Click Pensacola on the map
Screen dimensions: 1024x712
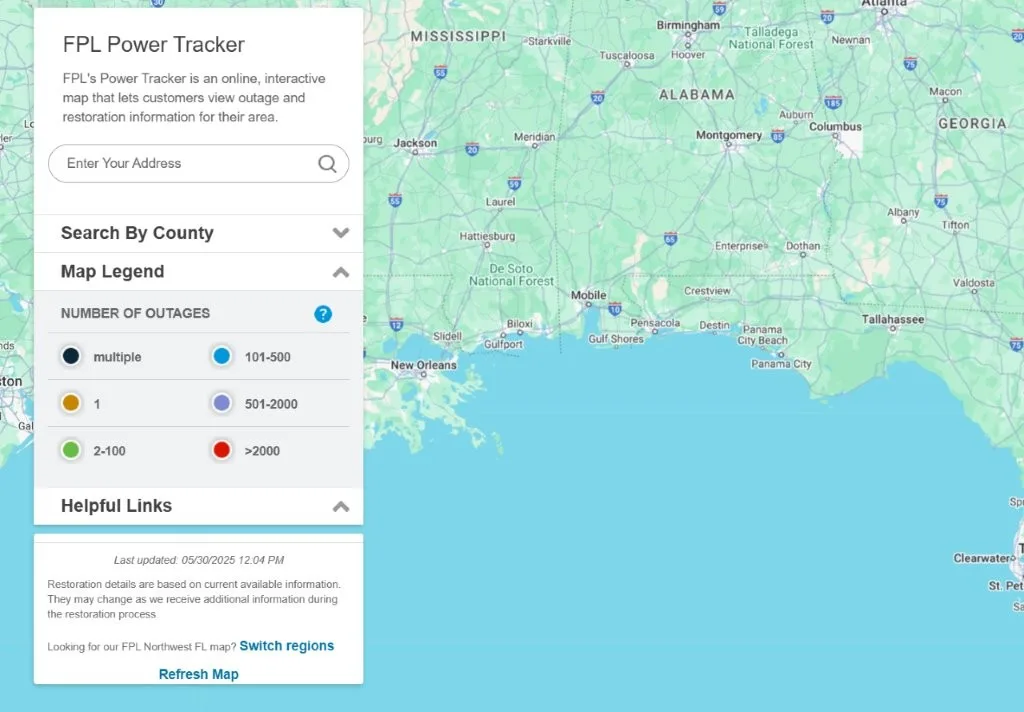pos(655,323)
